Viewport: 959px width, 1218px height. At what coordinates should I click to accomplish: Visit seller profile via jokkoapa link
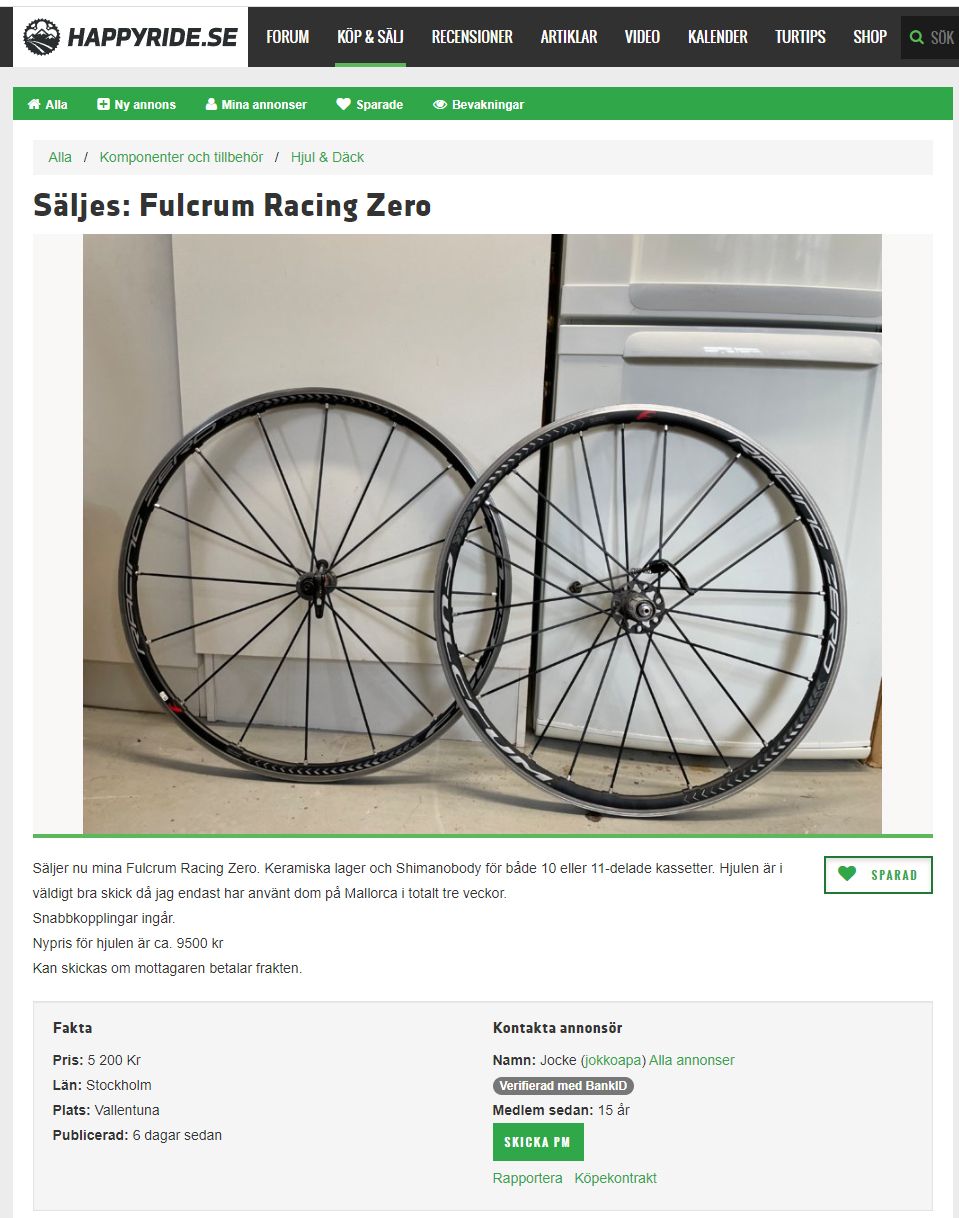point(614,1060)
